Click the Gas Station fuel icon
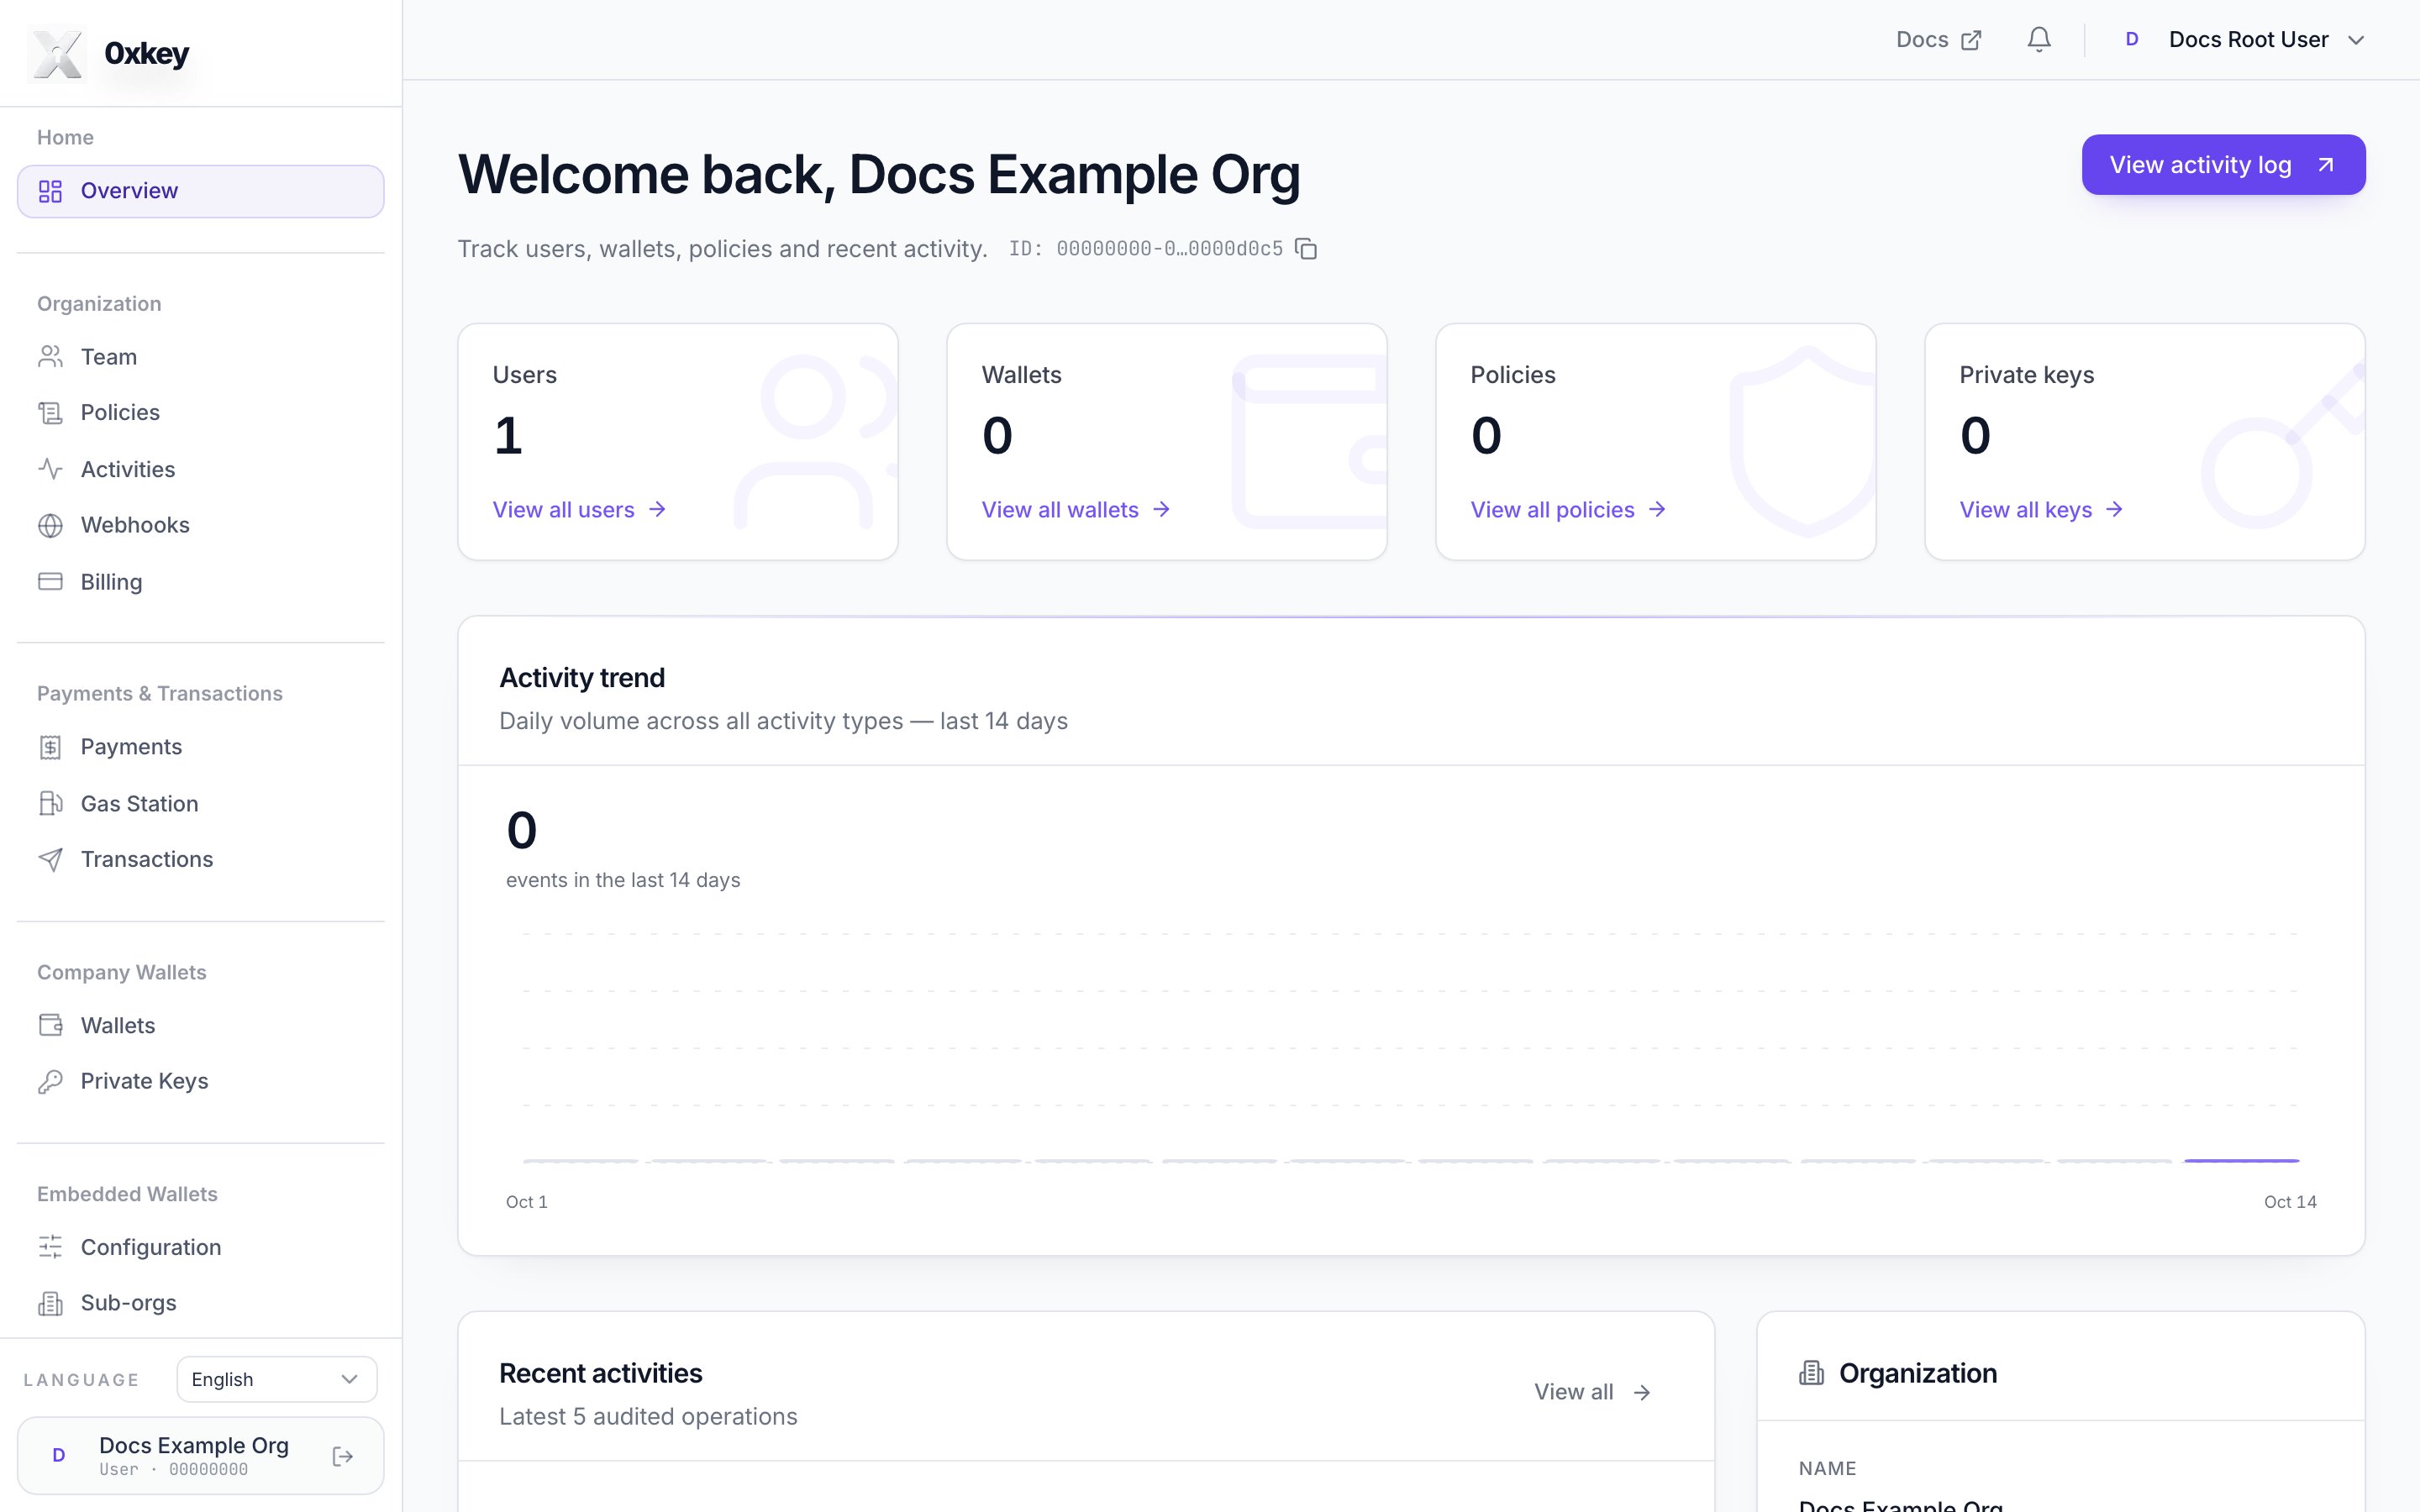 click(x=50, y=804)
